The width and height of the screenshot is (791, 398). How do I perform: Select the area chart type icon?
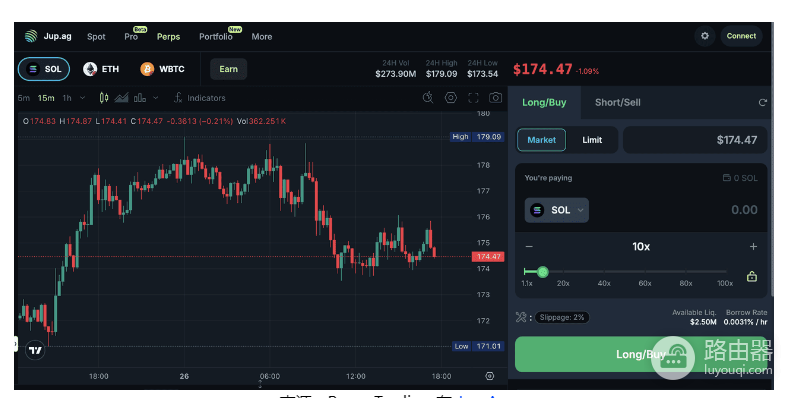[x=121, y=98]
